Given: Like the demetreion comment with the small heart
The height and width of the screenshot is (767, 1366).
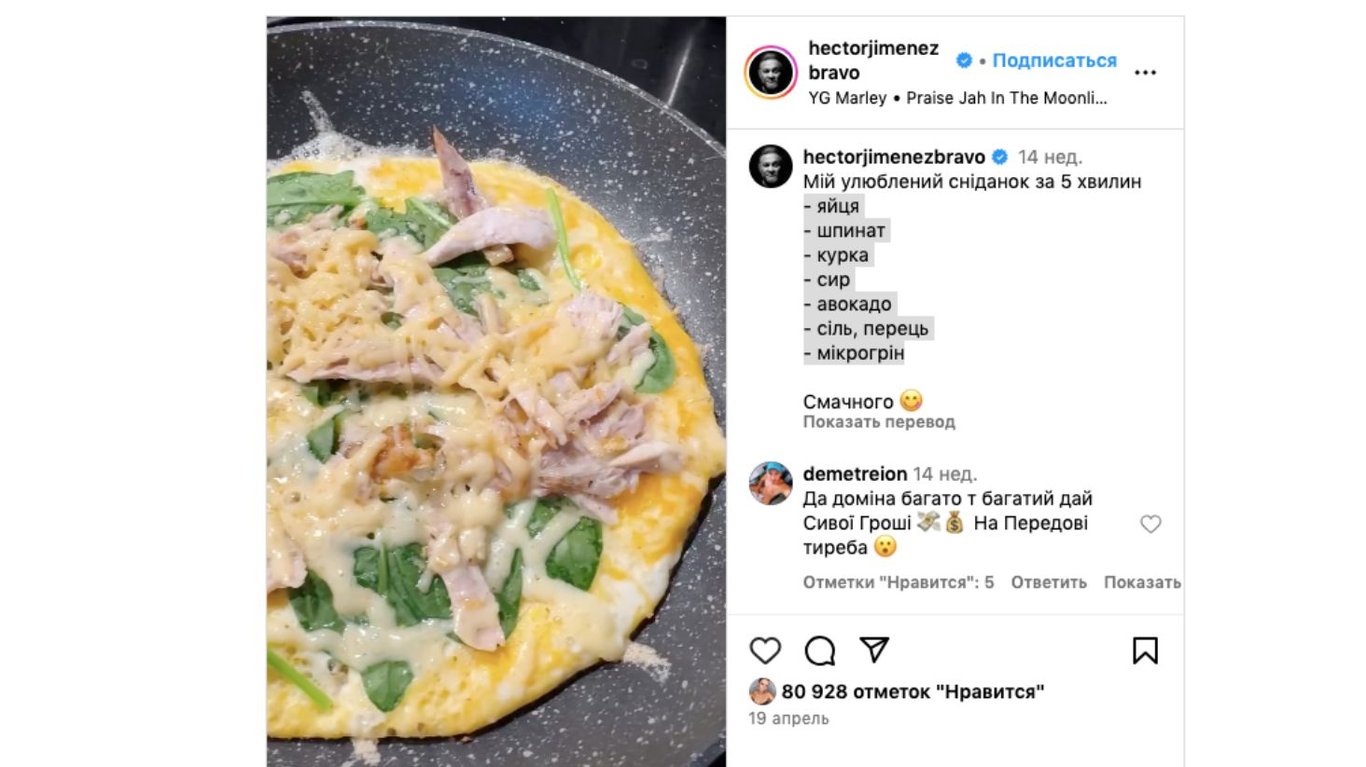Looking at the screenshot, I should click(1151, 524).
